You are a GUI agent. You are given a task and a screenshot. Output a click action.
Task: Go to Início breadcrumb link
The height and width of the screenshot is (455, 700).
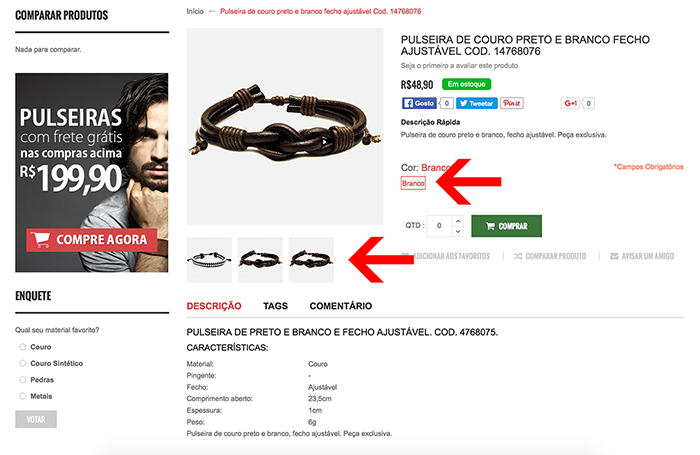click(x=195, y=11)
